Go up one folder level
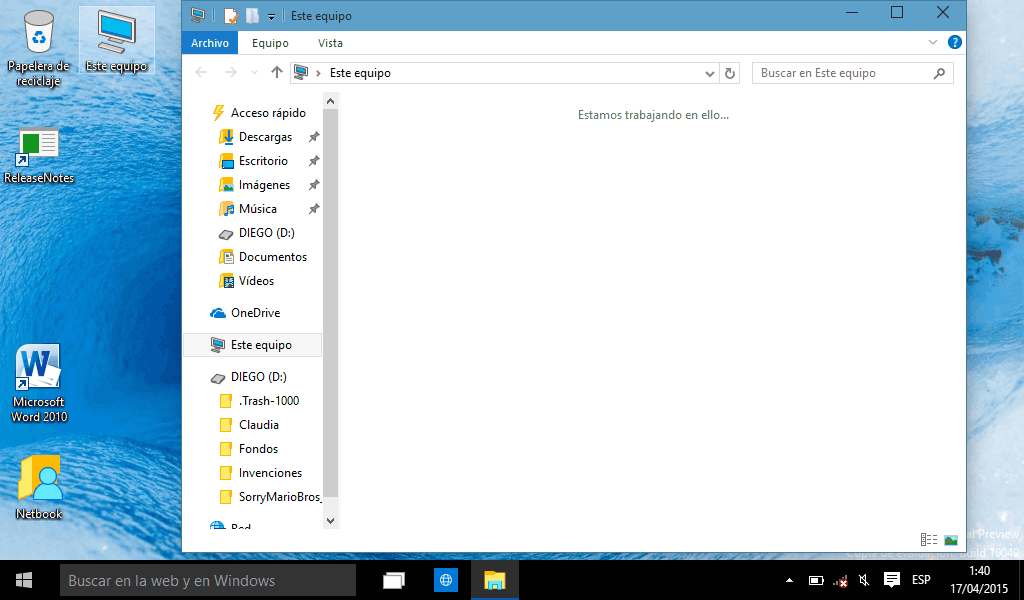This screenshot has width=1024, height=600. pyautogui.click(x=277, y=73)
